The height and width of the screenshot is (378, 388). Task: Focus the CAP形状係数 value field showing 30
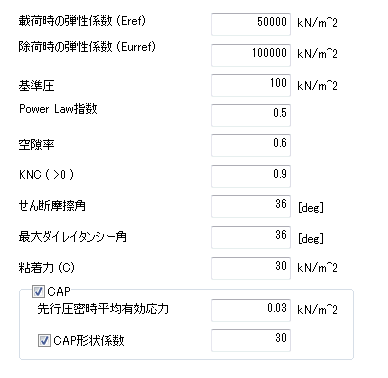251,340
